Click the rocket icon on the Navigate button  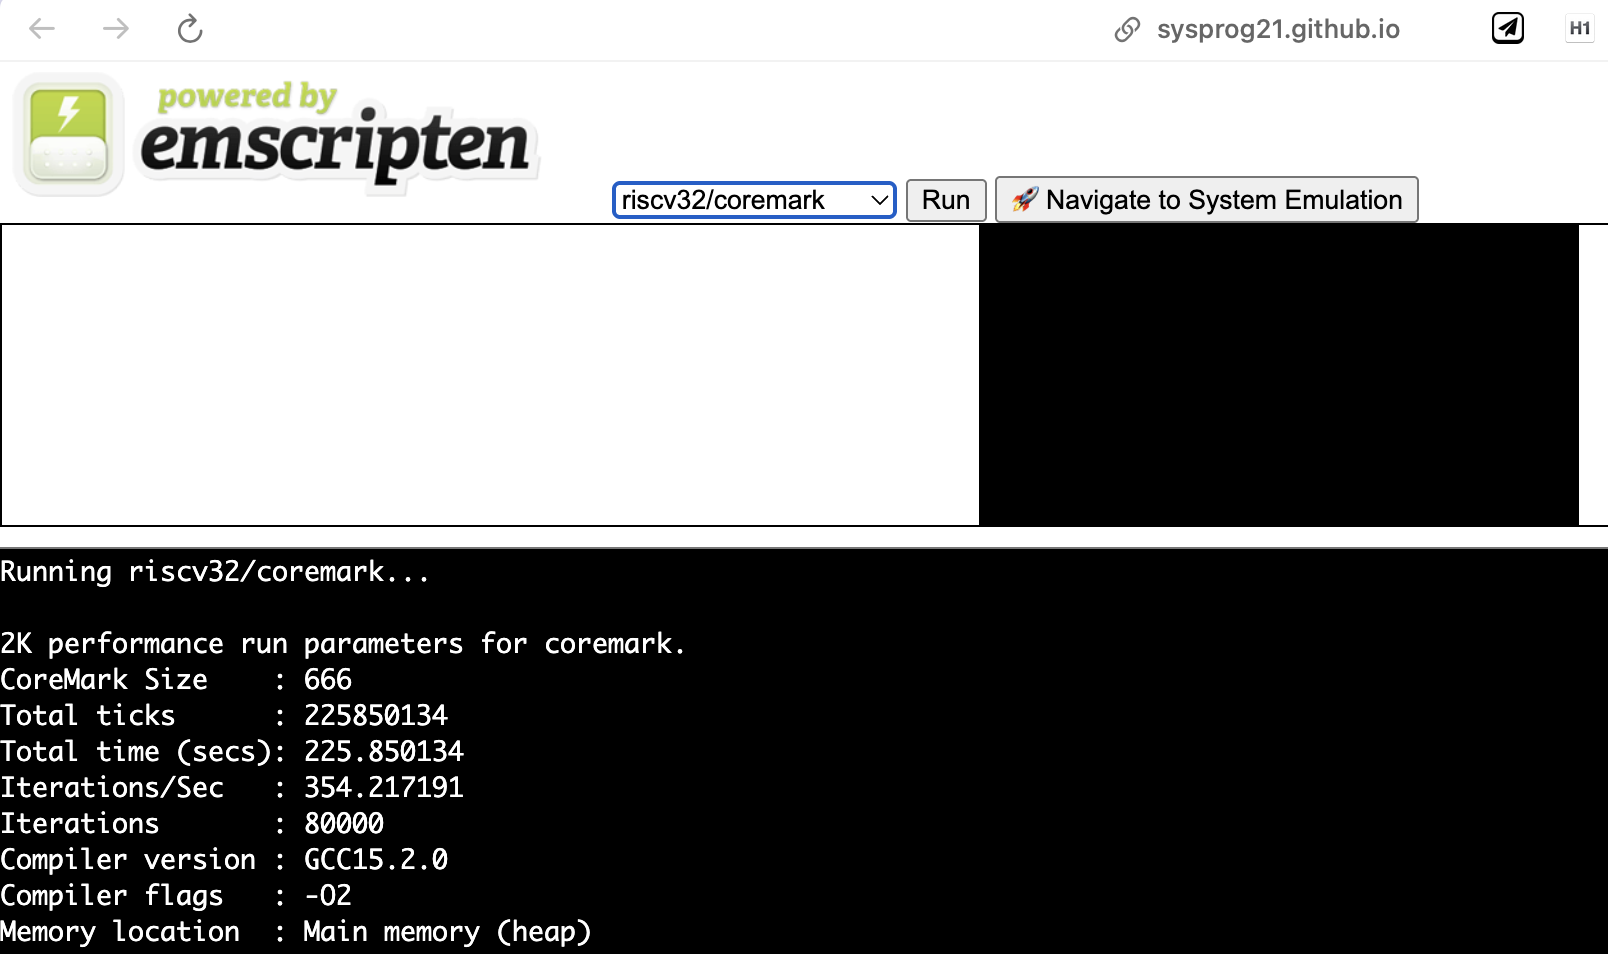tap(1025, 200)
